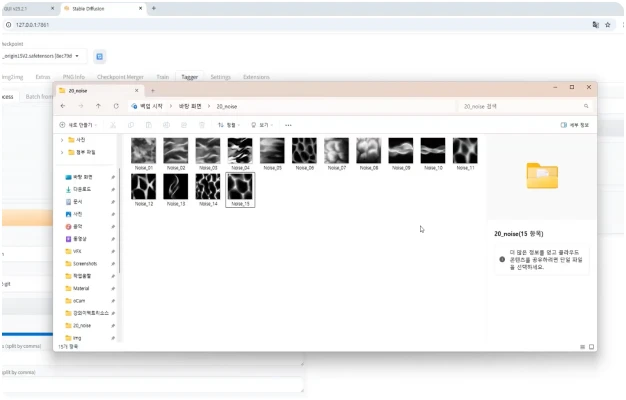The height and width of the screenshot is (400, 626).
Task: Select the Noise_04 thumbnail
Action: pos(240,150)
